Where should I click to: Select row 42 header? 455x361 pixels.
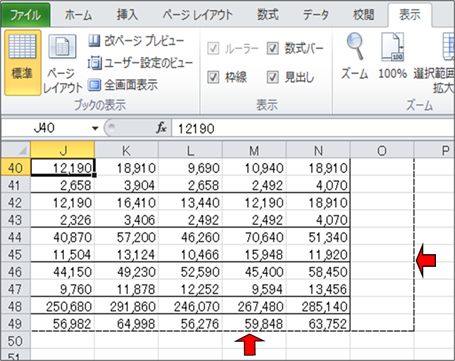pyautogui.click(x=16, y=202)
